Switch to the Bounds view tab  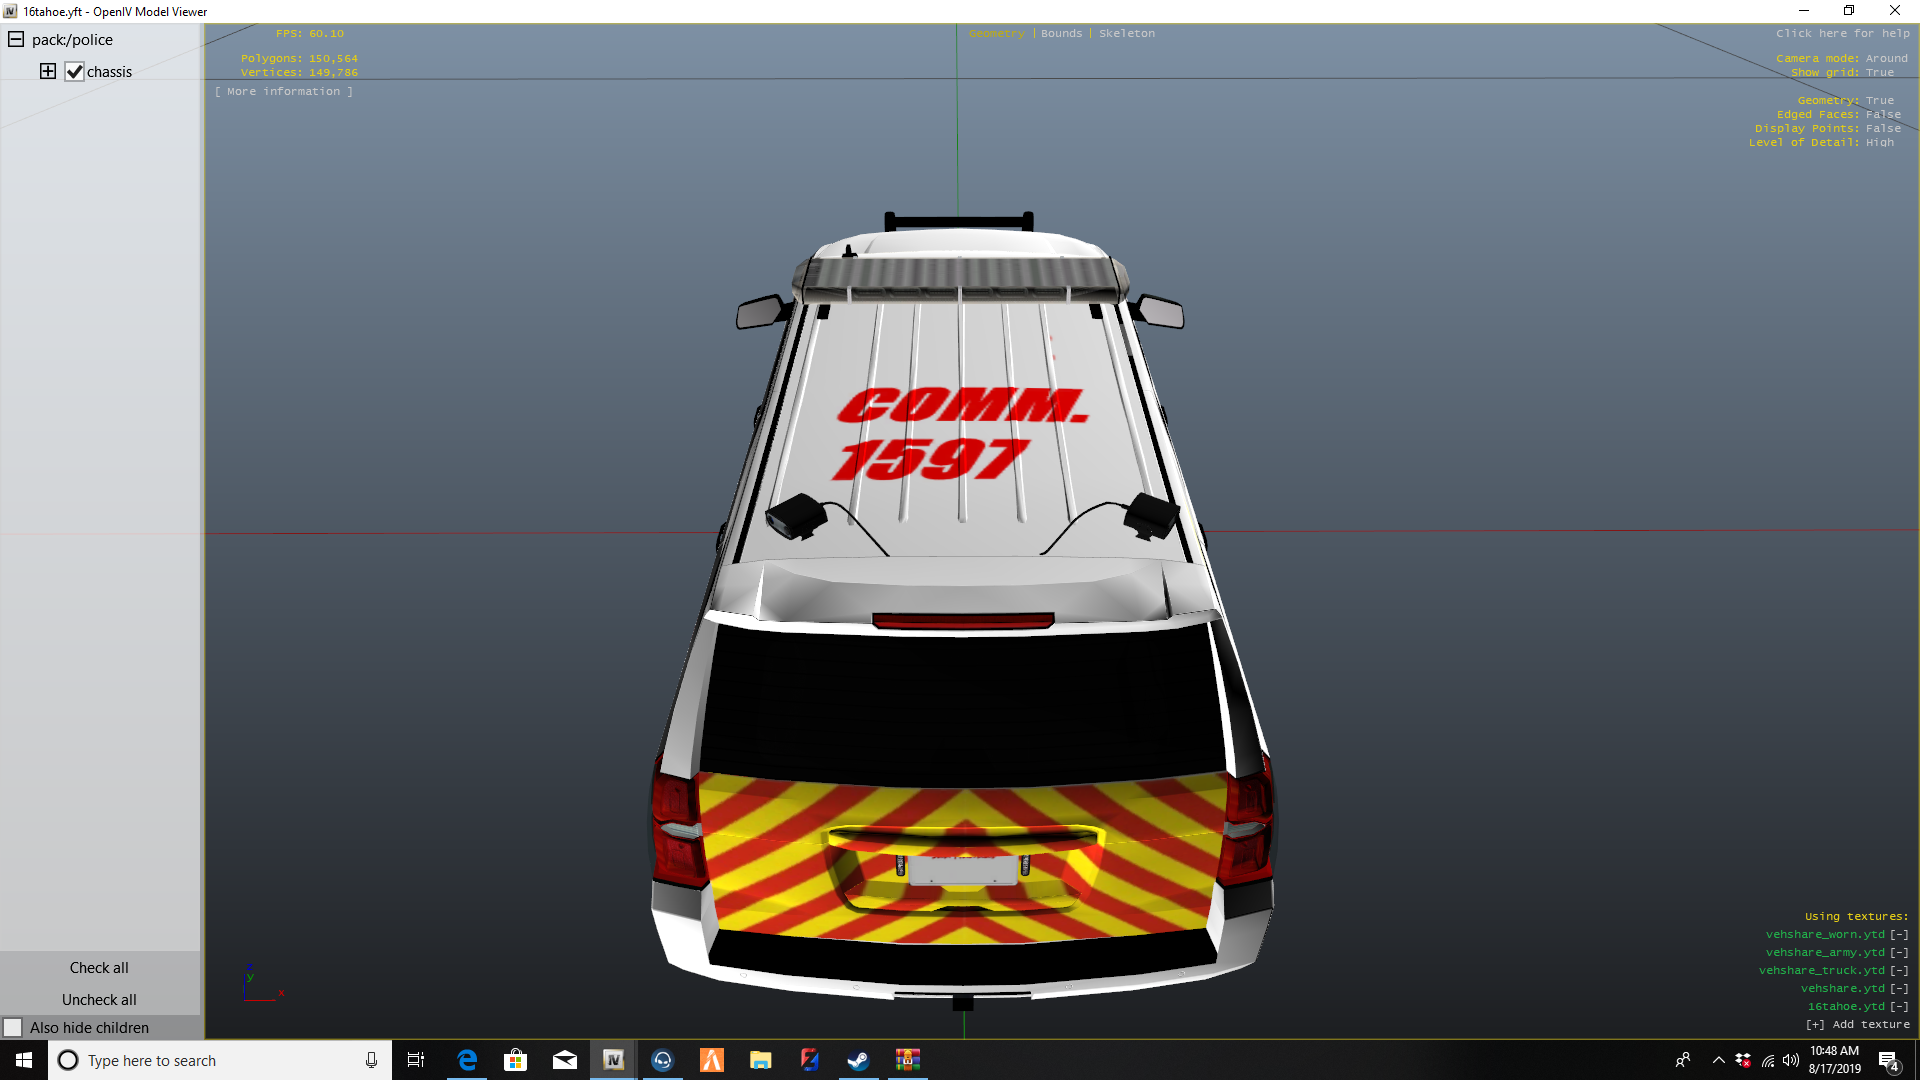[x=1061, y=33]
